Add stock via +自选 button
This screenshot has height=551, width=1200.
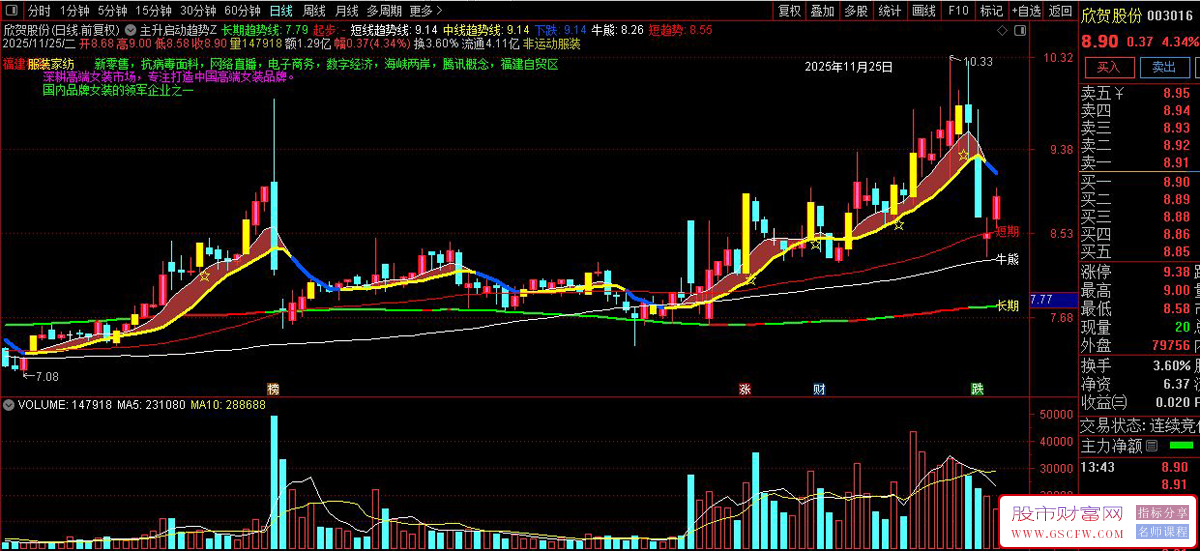[x=1025, y=11]
